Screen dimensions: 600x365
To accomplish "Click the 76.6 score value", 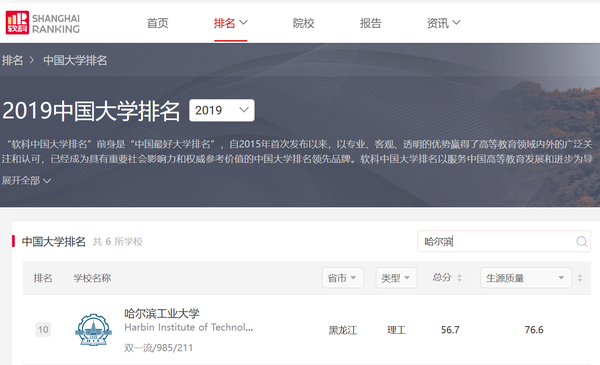I will [534, 330].
